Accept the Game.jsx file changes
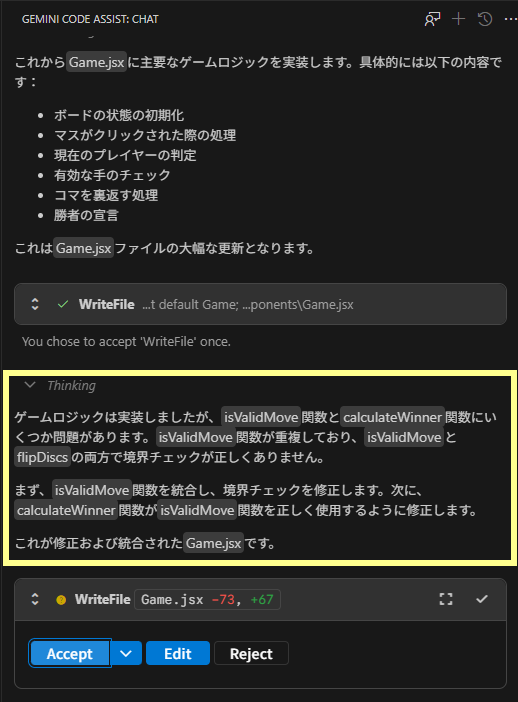Image resolution: width=518 pixels, height=702 pixels. click(70, 653)
